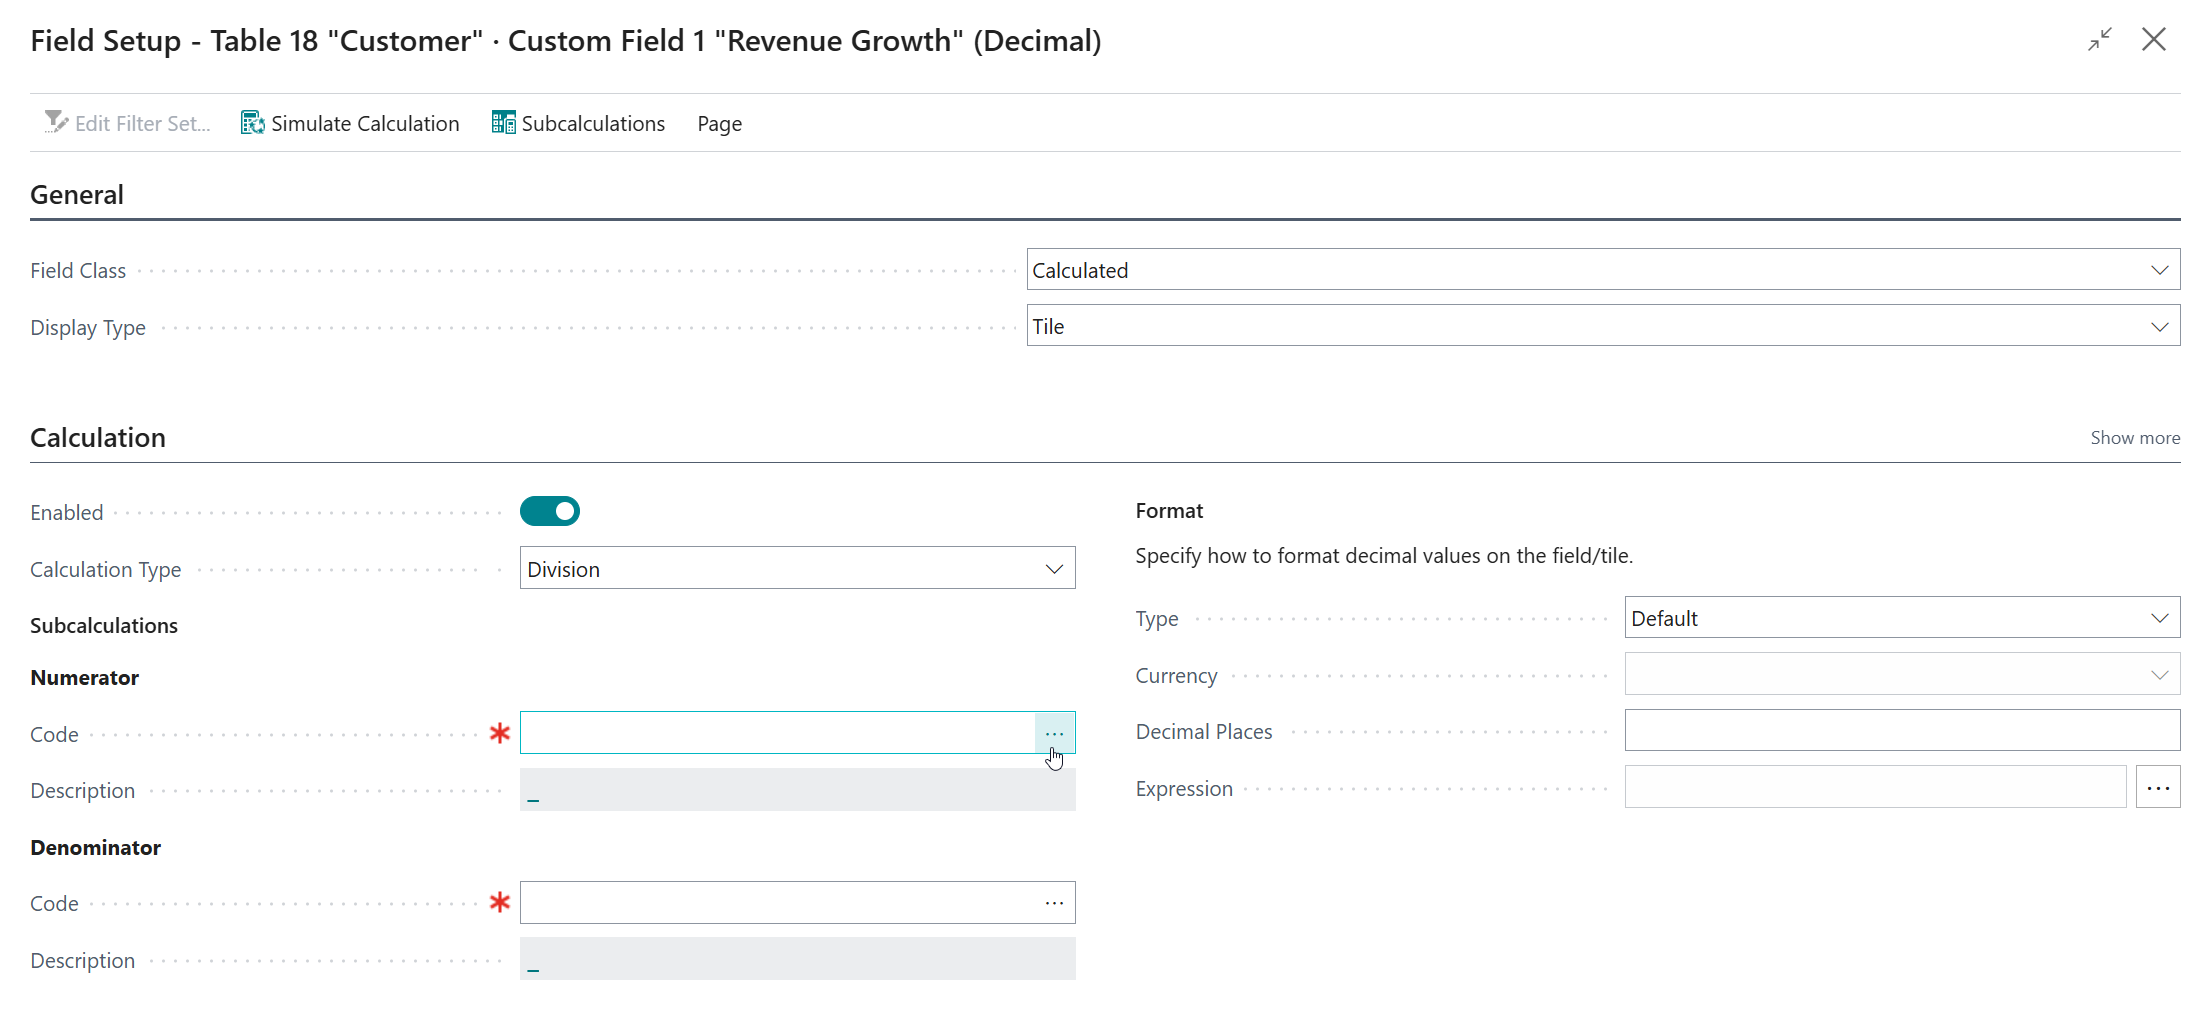Viewport: 2211px width, 1020px height.
Task: Open the Calculation Type dropdown
Action: (1053, 569)
